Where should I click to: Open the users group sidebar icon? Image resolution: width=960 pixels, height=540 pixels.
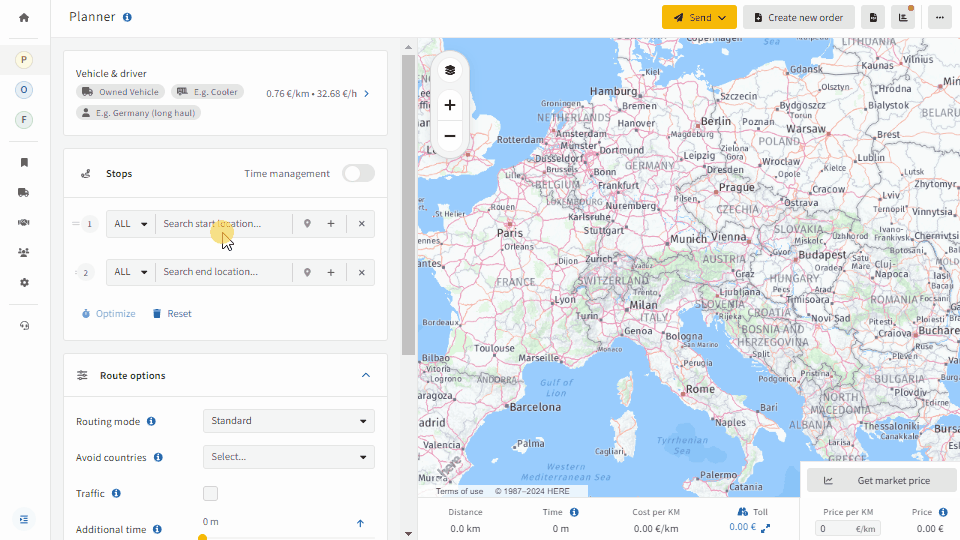coord(24,252)
